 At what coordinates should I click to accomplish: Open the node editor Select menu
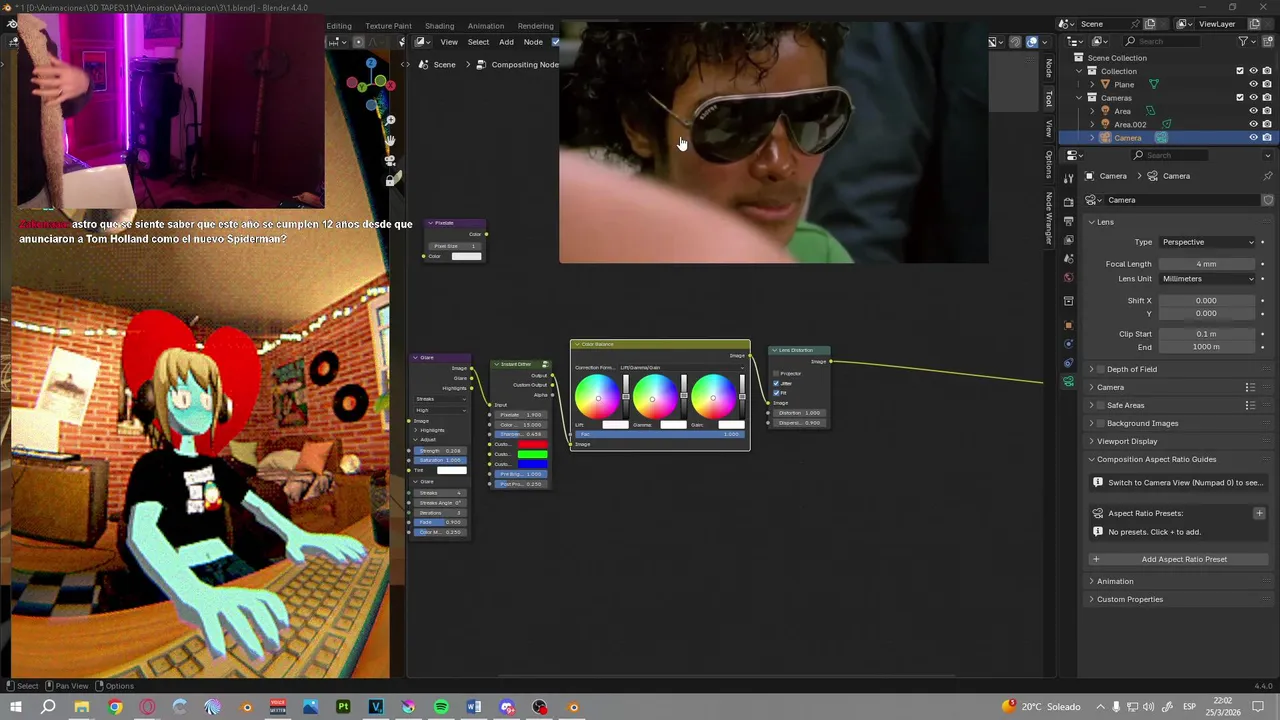click(x=478, y=42)
